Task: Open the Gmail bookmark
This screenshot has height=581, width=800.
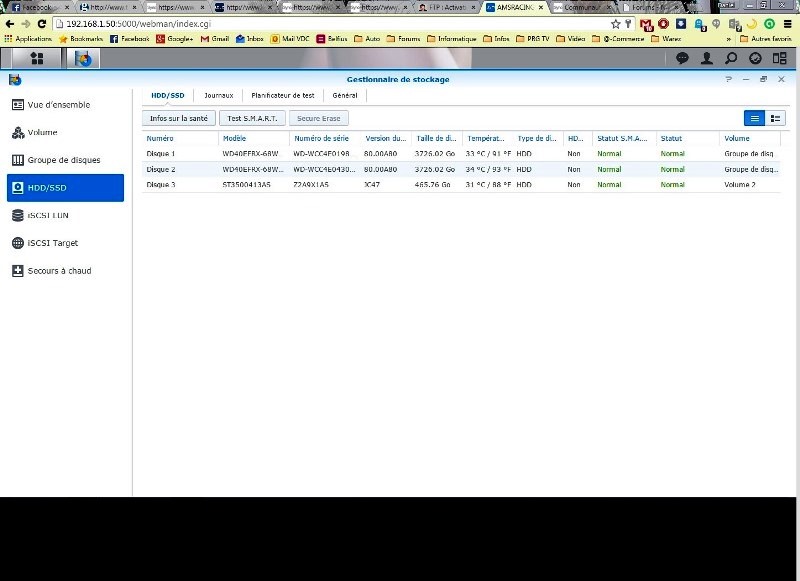Action: click(214, 39)
